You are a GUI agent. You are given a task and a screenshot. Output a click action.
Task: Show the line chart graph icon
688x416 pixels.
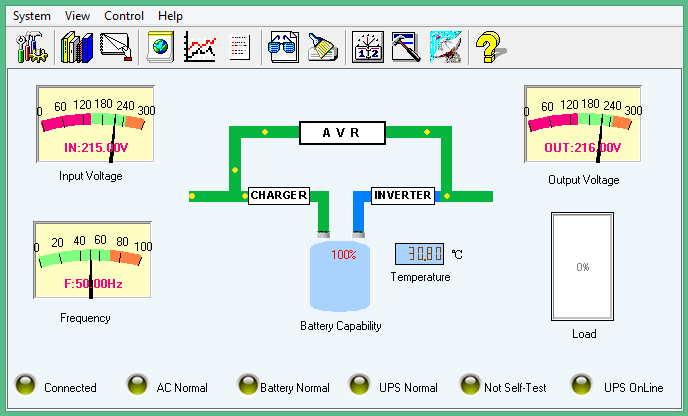click(200, 47)
